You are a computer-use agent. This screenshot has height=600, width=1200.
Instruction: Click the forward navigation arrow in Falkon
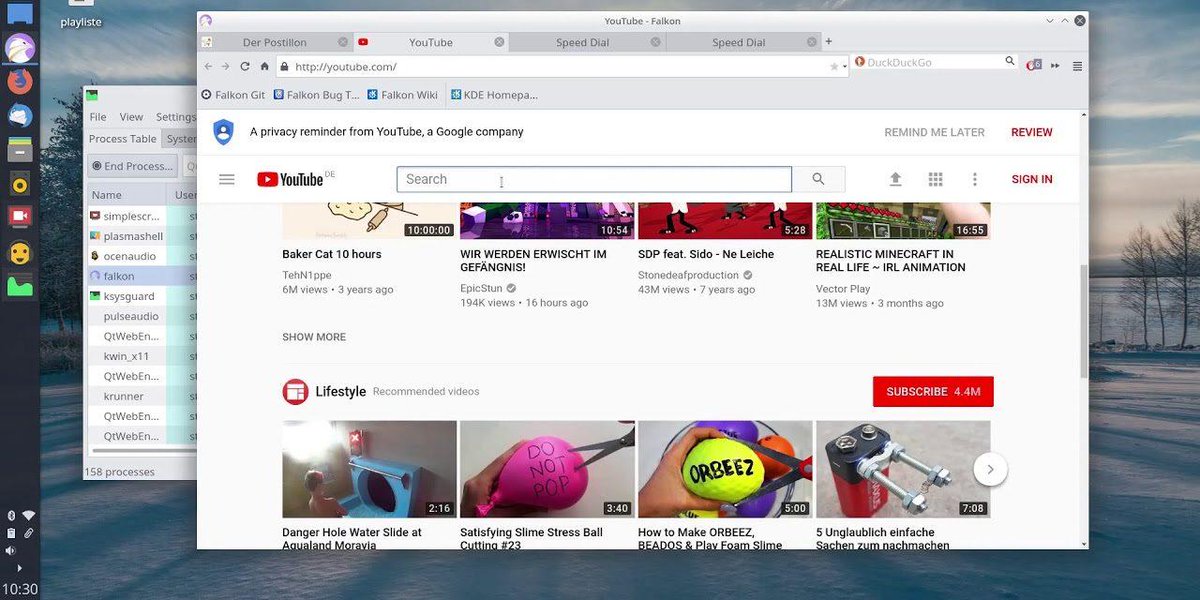[x=226, y=67]
